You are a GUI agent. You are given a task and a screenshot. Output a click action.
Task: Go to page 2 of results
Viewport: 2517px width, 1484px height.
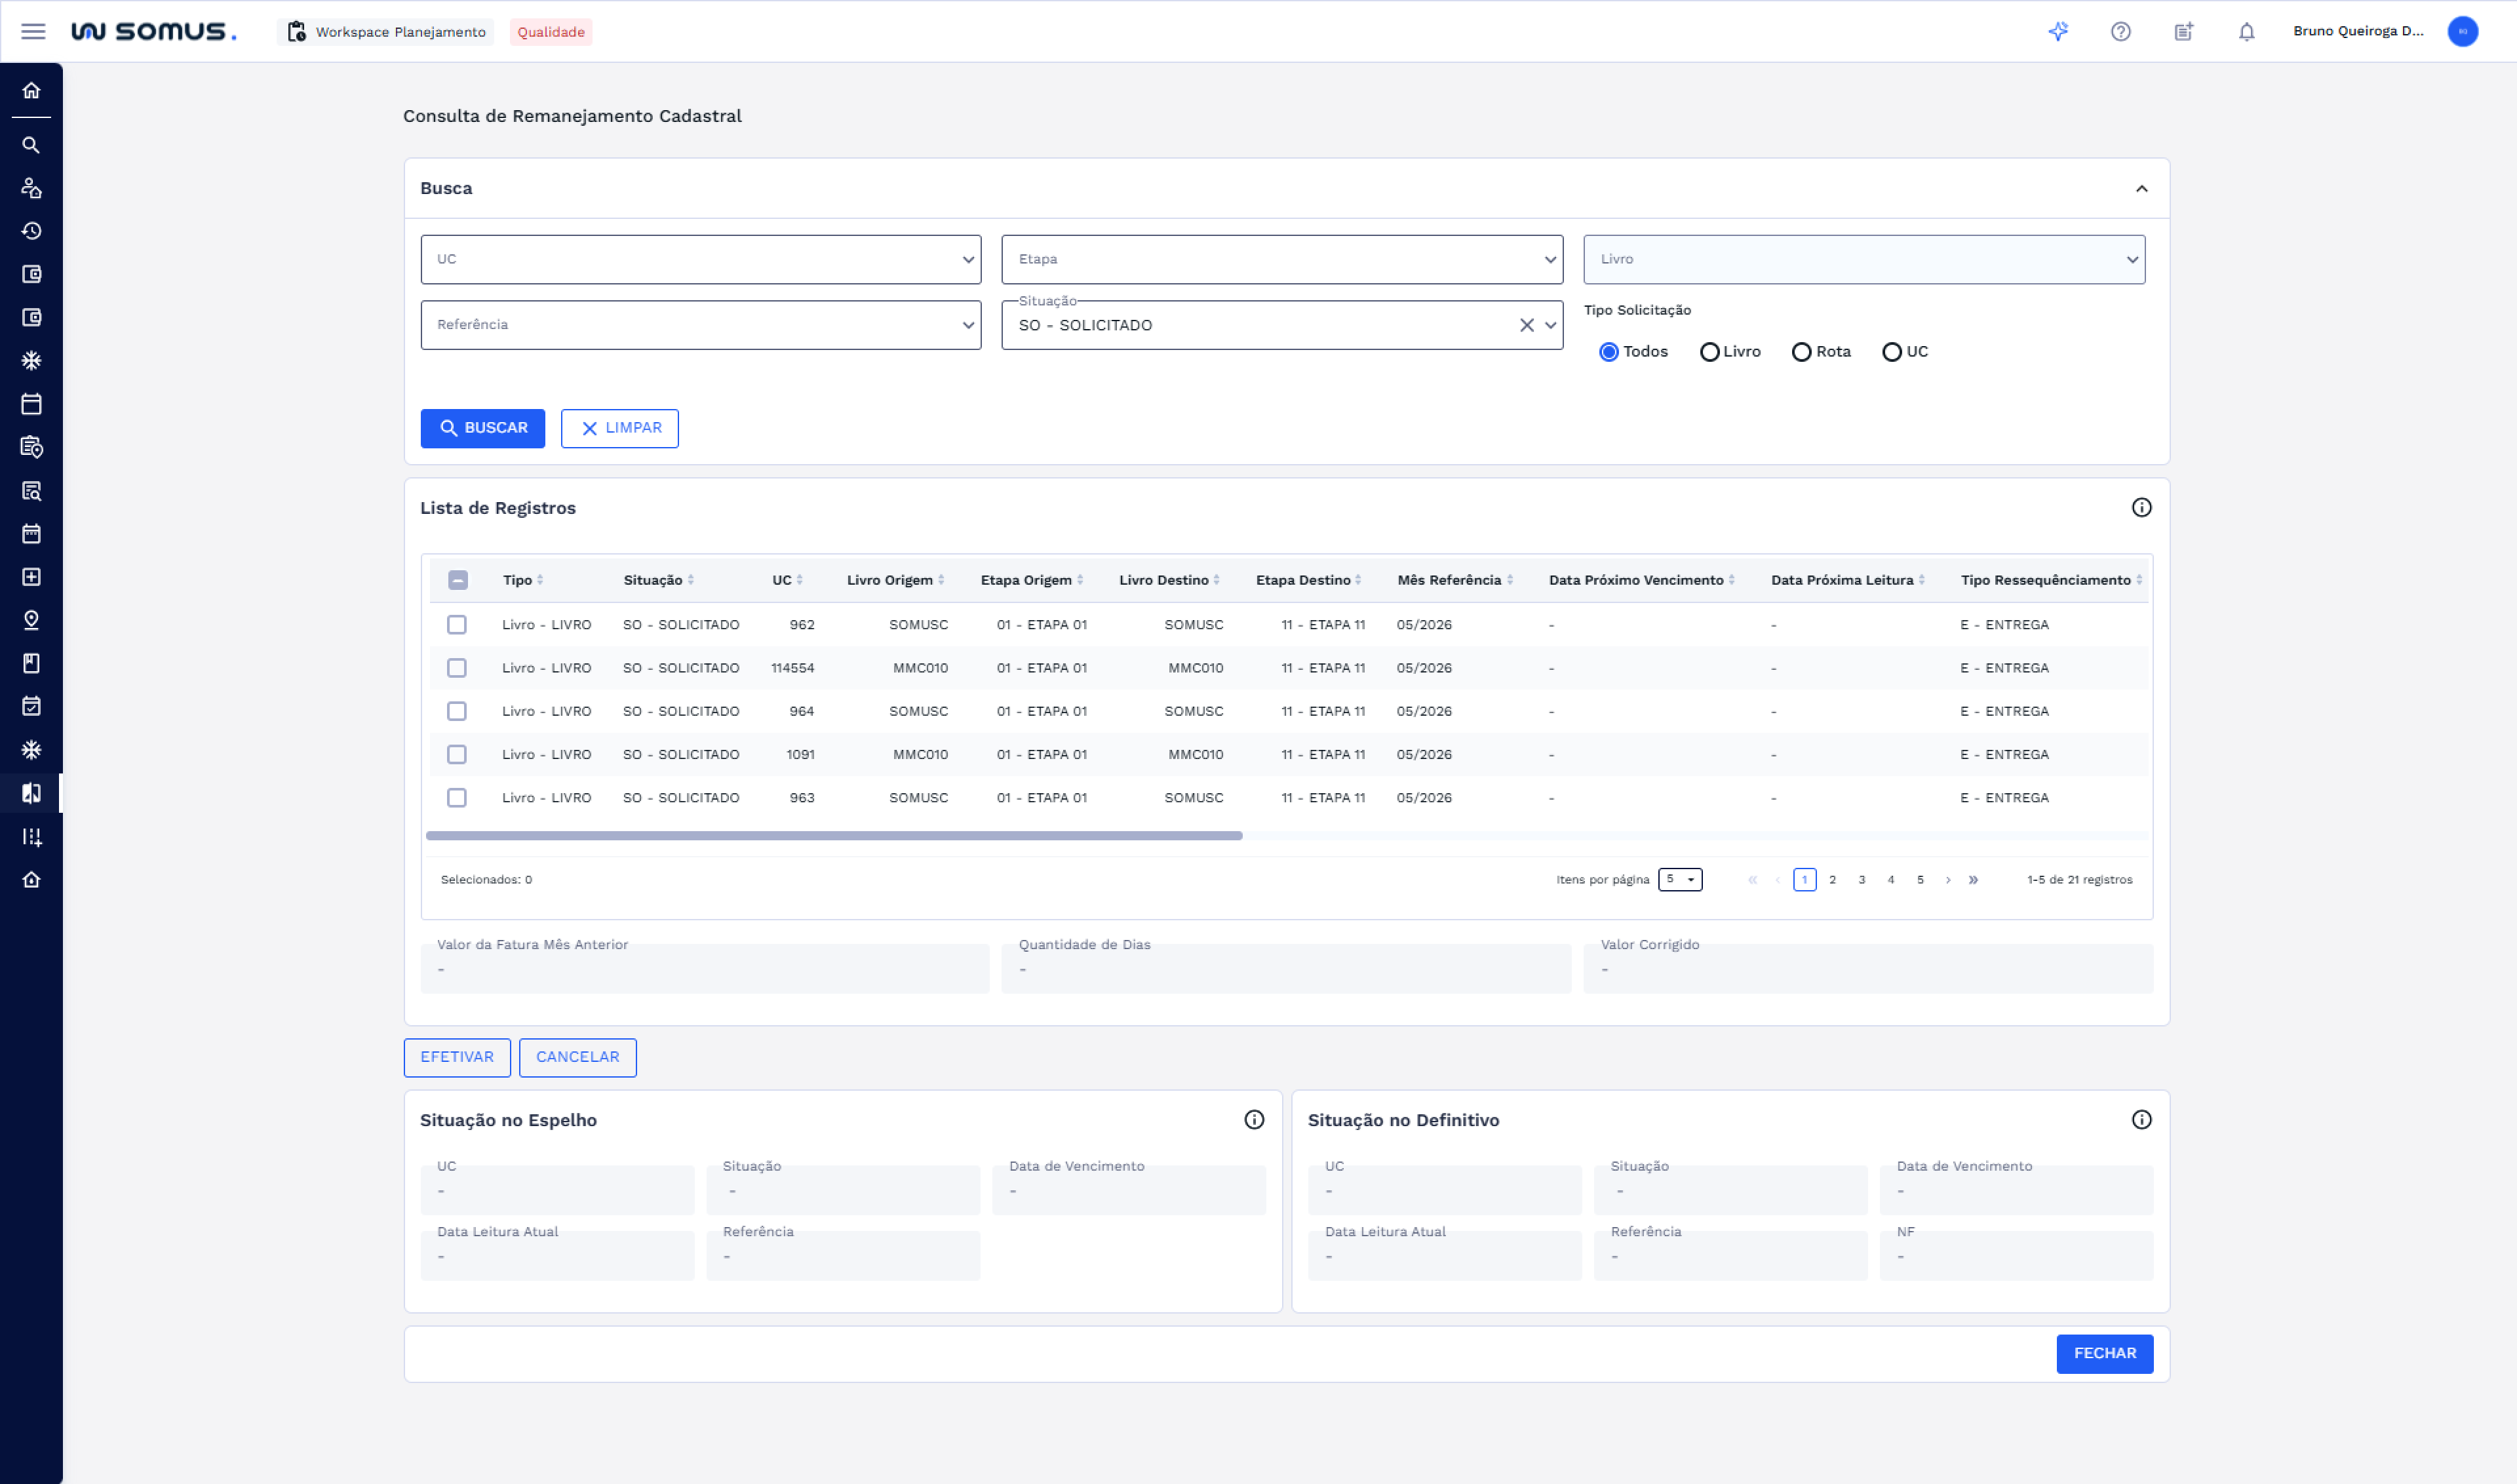pos(1833,880)
